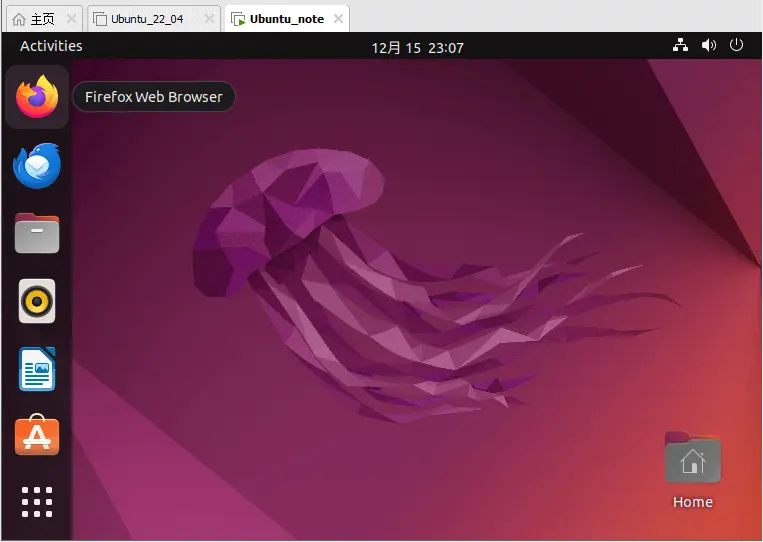Close the Ubuntu_note tab
Viewport: 763px width, 542px height.
pyautogui.click(x=338, y=19)
